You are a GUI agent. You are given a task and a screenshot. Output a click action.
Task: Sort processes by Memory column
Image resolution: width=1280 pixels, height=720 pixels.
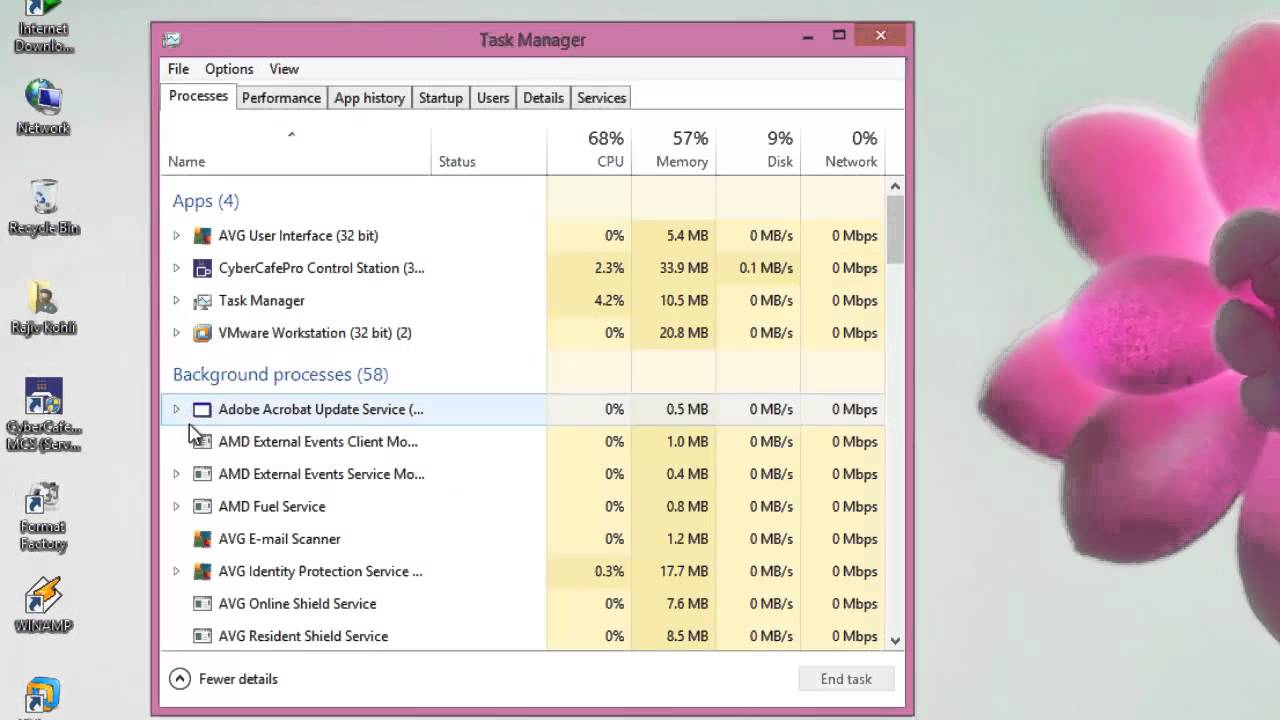click(674, 150)
